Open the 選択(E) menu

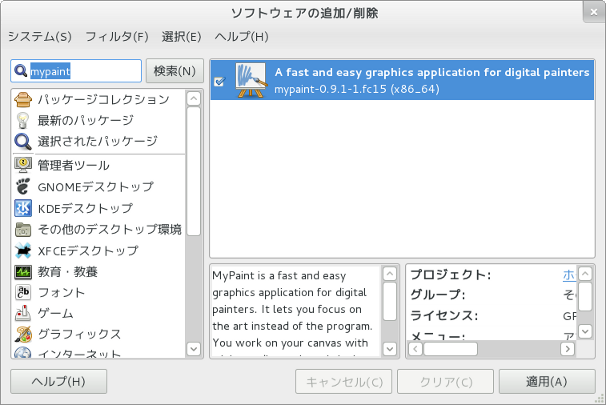click(181, 37)
